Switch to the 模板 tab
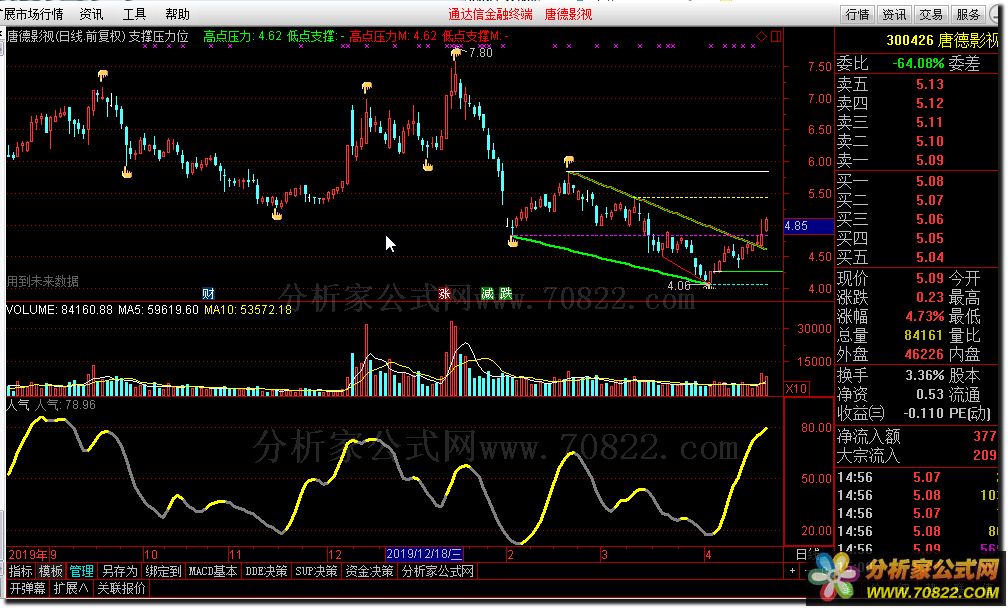This screenshot has width=1008, height=608. (x=51, y=571)
